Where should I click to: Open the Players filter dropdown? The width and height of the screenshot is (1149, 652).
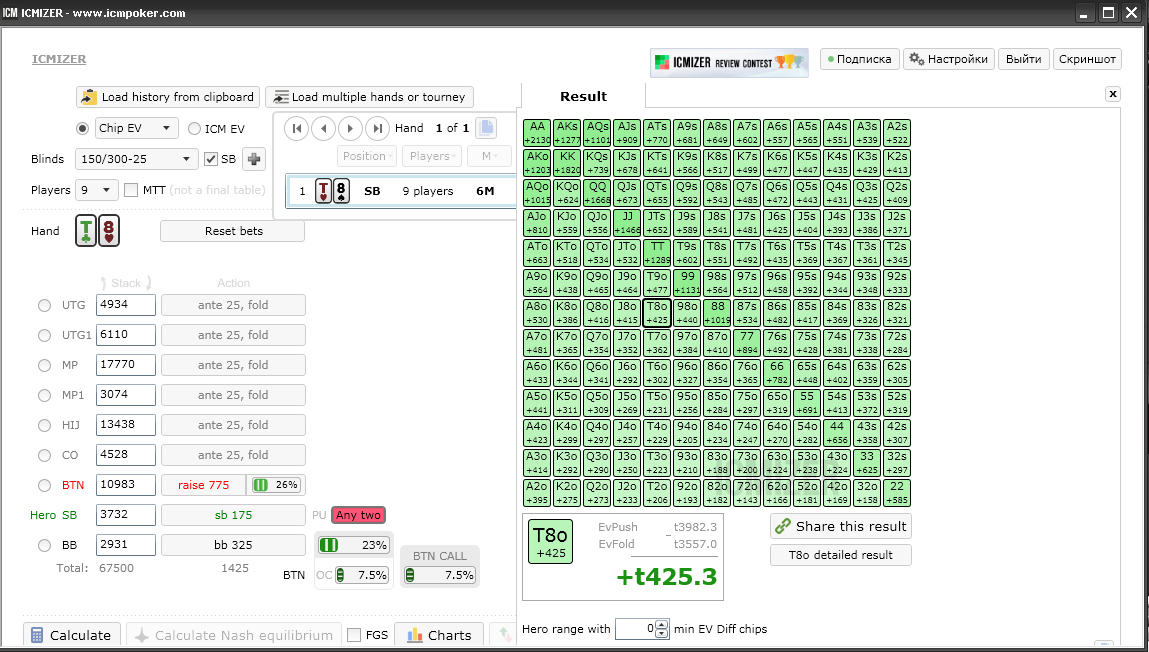(x=432, y=156)
